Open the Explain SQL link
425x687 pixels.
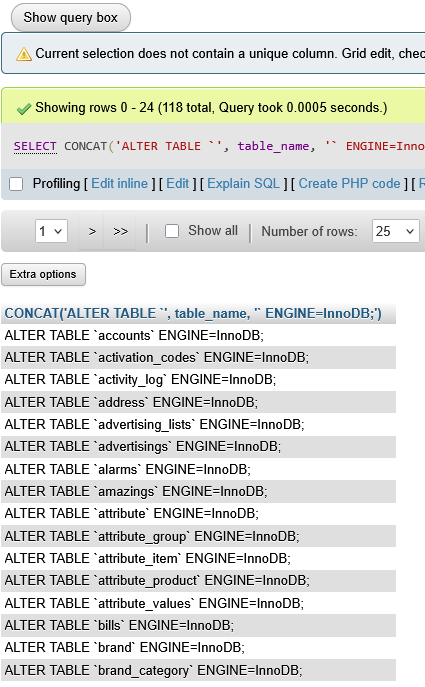point(243,184)
